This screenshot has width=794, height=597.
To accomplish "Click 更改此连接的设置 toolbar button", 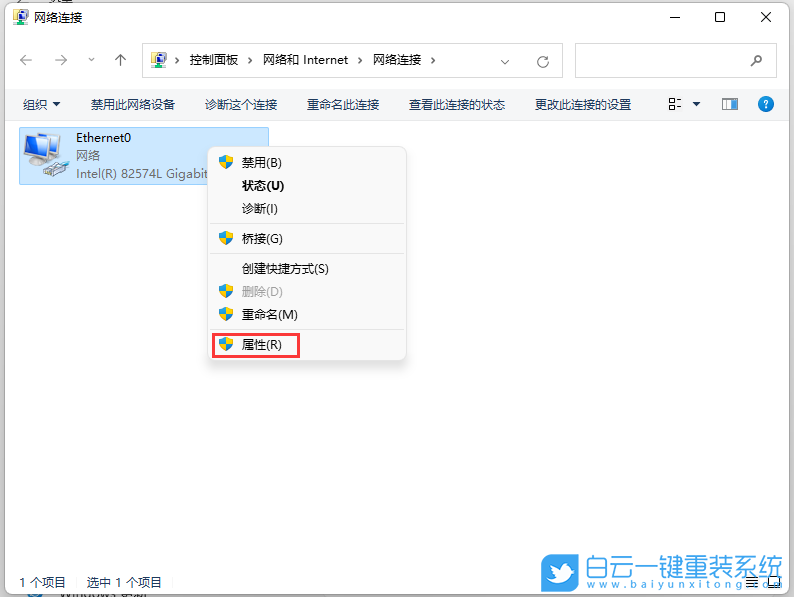I will click(583, 105).
